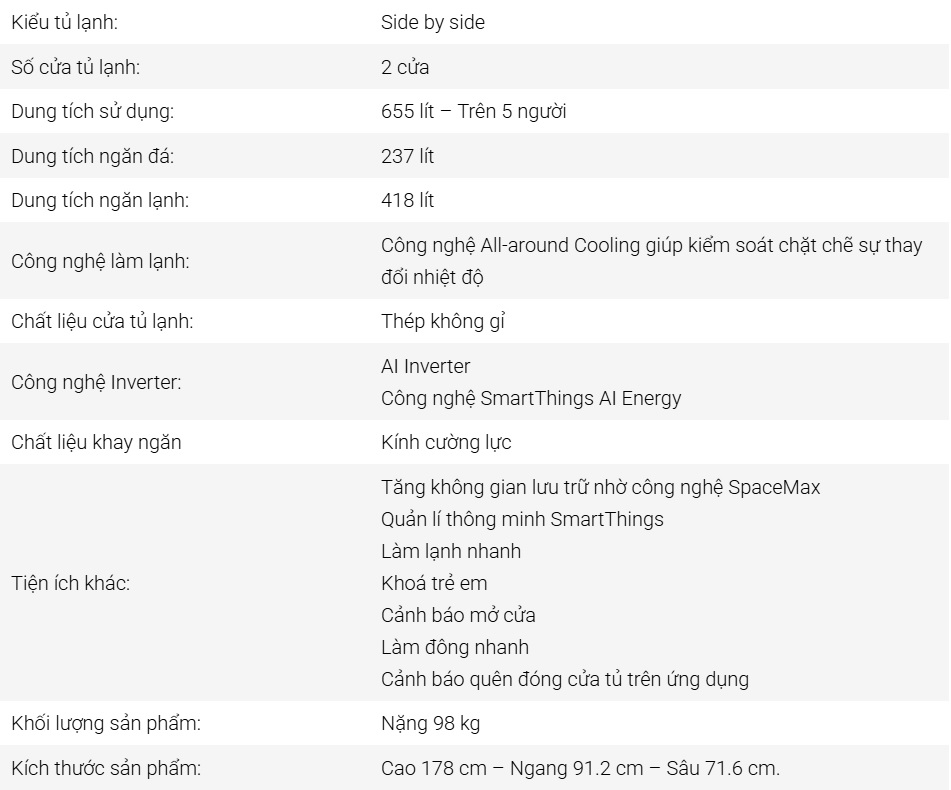Viewport: 951px width, 790px height.
Task: Click the "Kính cường lực" value
Action: pos(446,442)
